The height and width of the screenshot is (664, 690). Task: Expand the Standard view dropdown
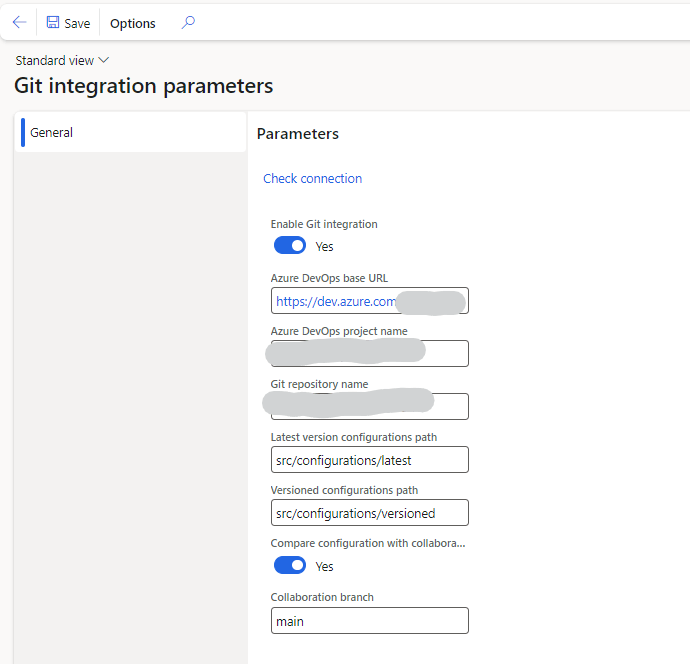(62, 61)
